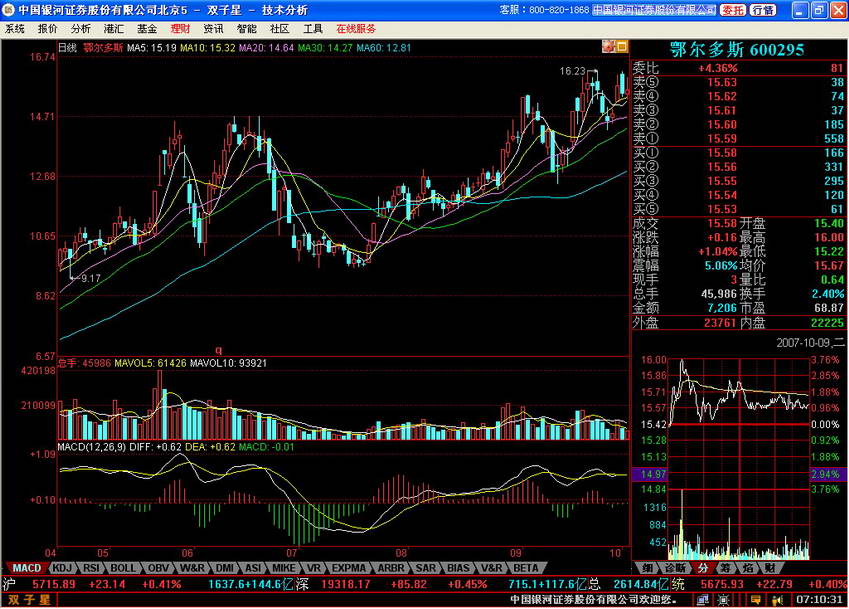Open the 社区 menu

pyautogui.click(x=279, y=29)
